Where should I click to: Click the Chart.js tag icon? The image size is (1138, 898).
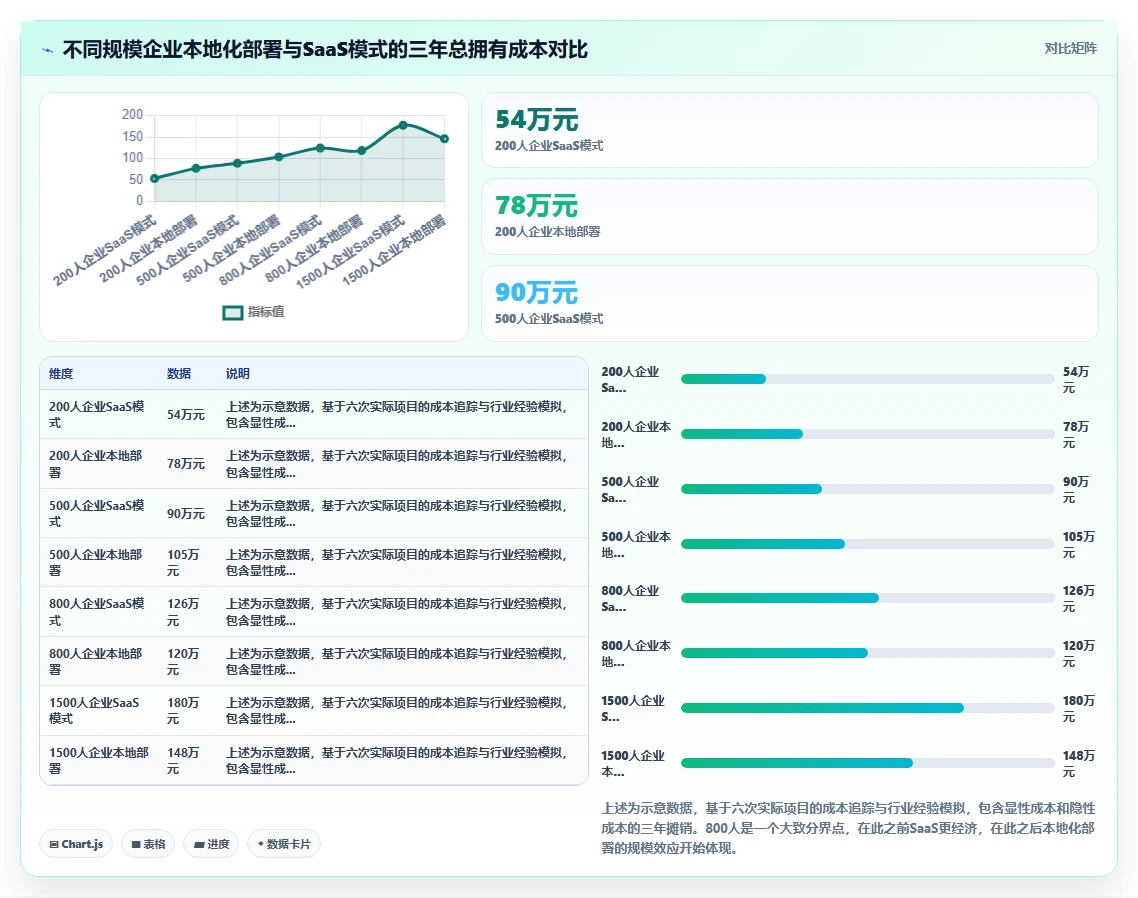(54, 844)
